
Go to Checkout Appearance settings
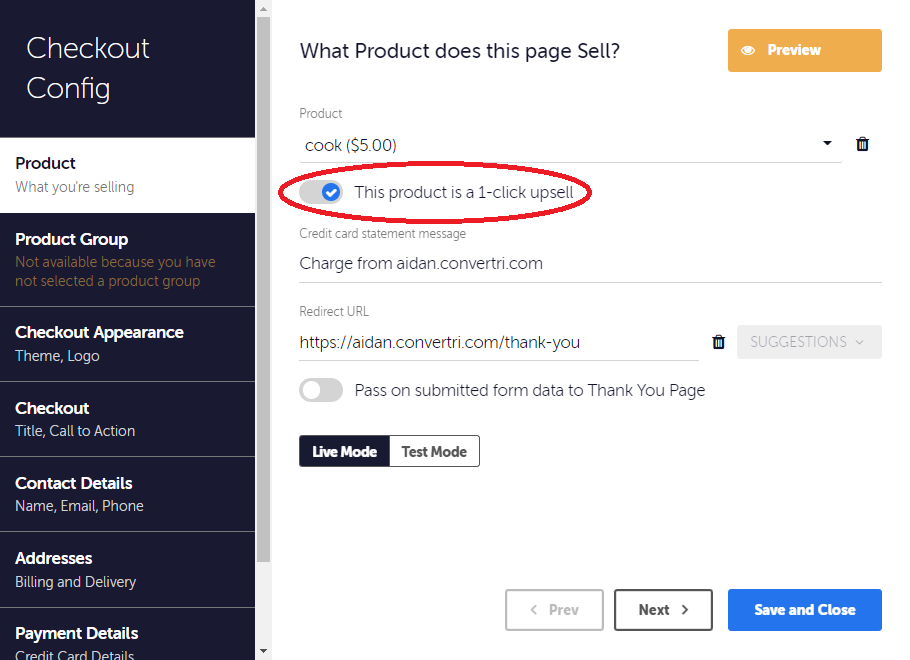(127, 343)
